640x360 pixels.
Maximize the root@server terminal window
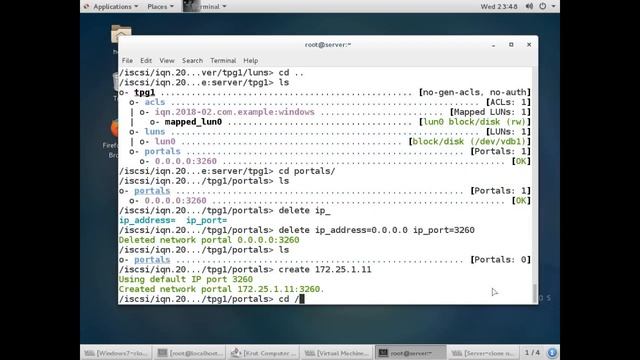pos(511,45)
